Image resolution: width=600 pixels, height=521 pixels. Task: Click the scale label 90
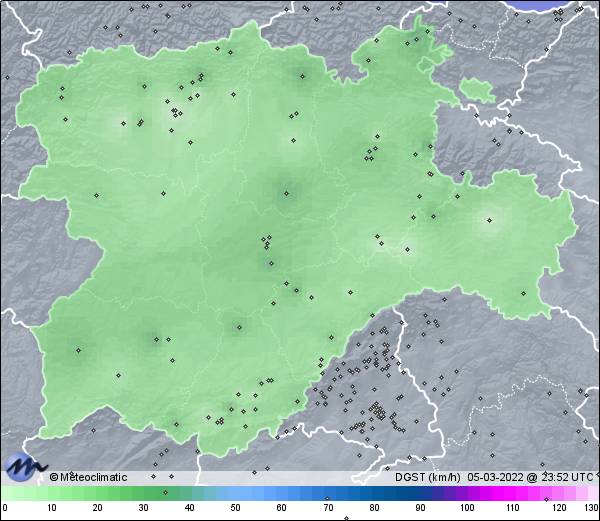pyautogui.click(x=420, y=508)
